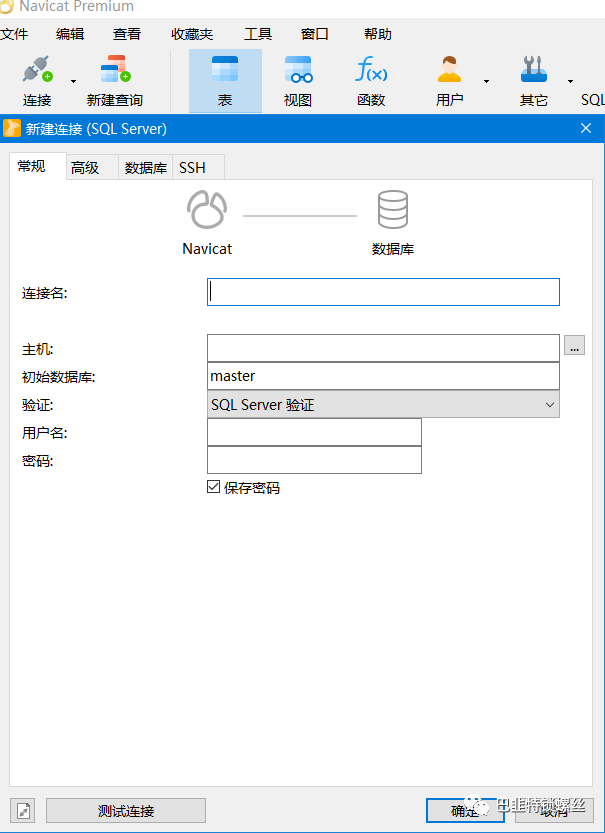Click the 确定 button

coord(465,811)
